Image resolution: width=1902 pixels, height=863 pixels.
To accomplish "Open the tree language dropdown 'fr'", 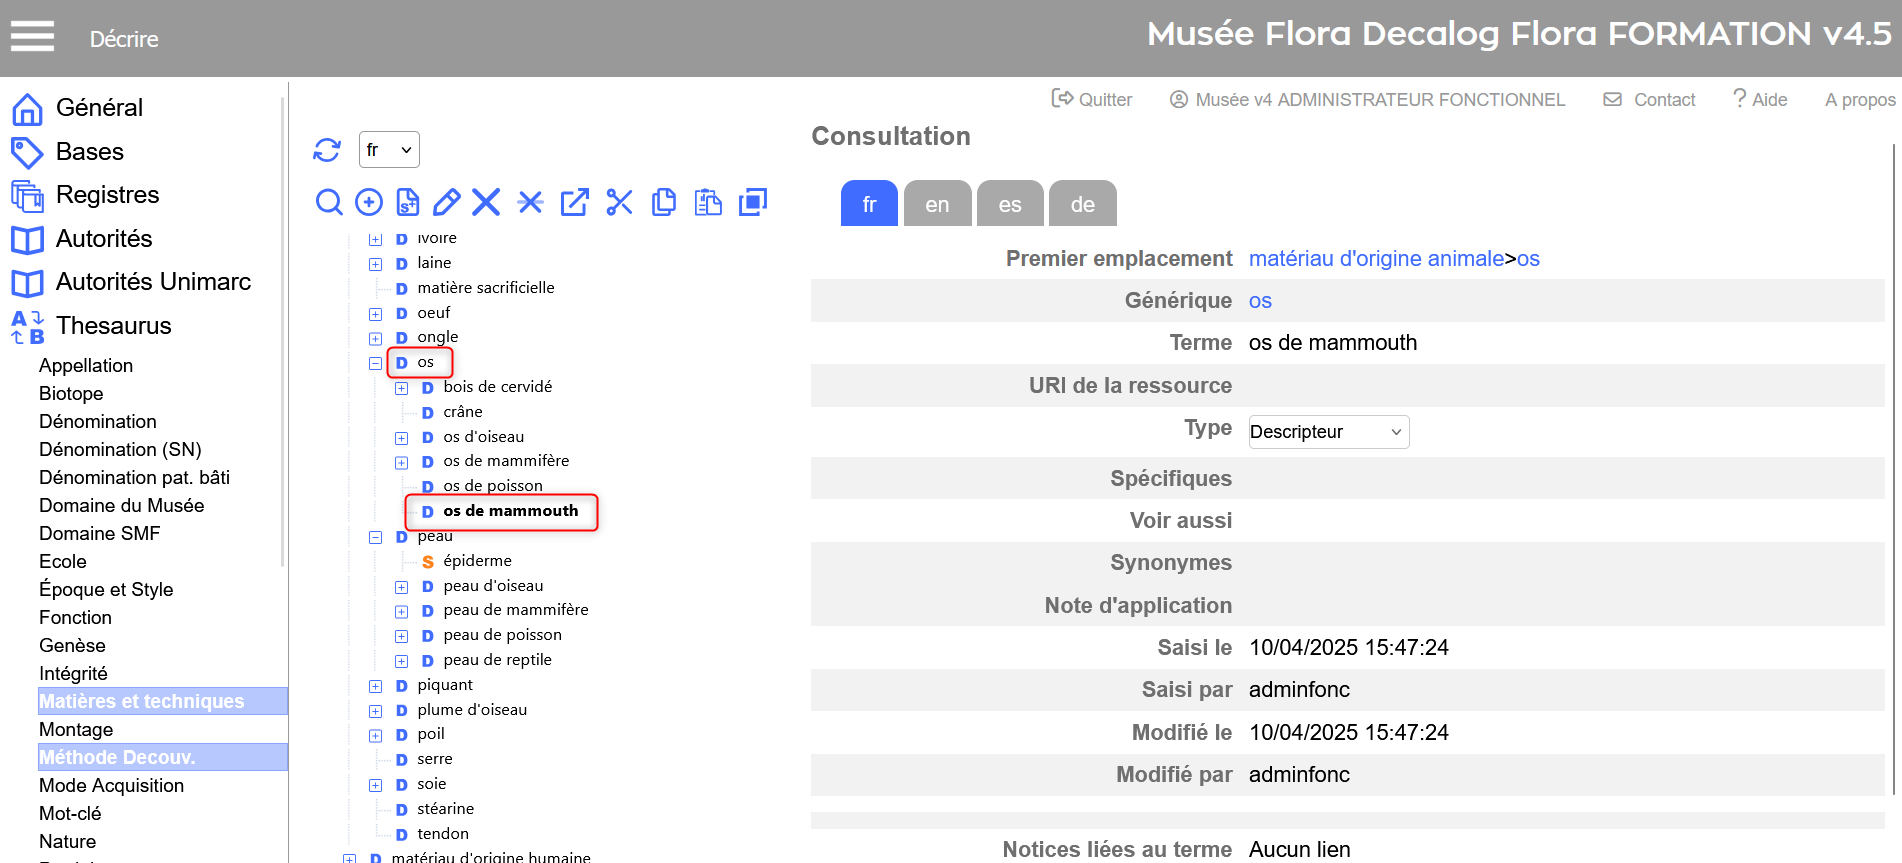I will 389,150.
